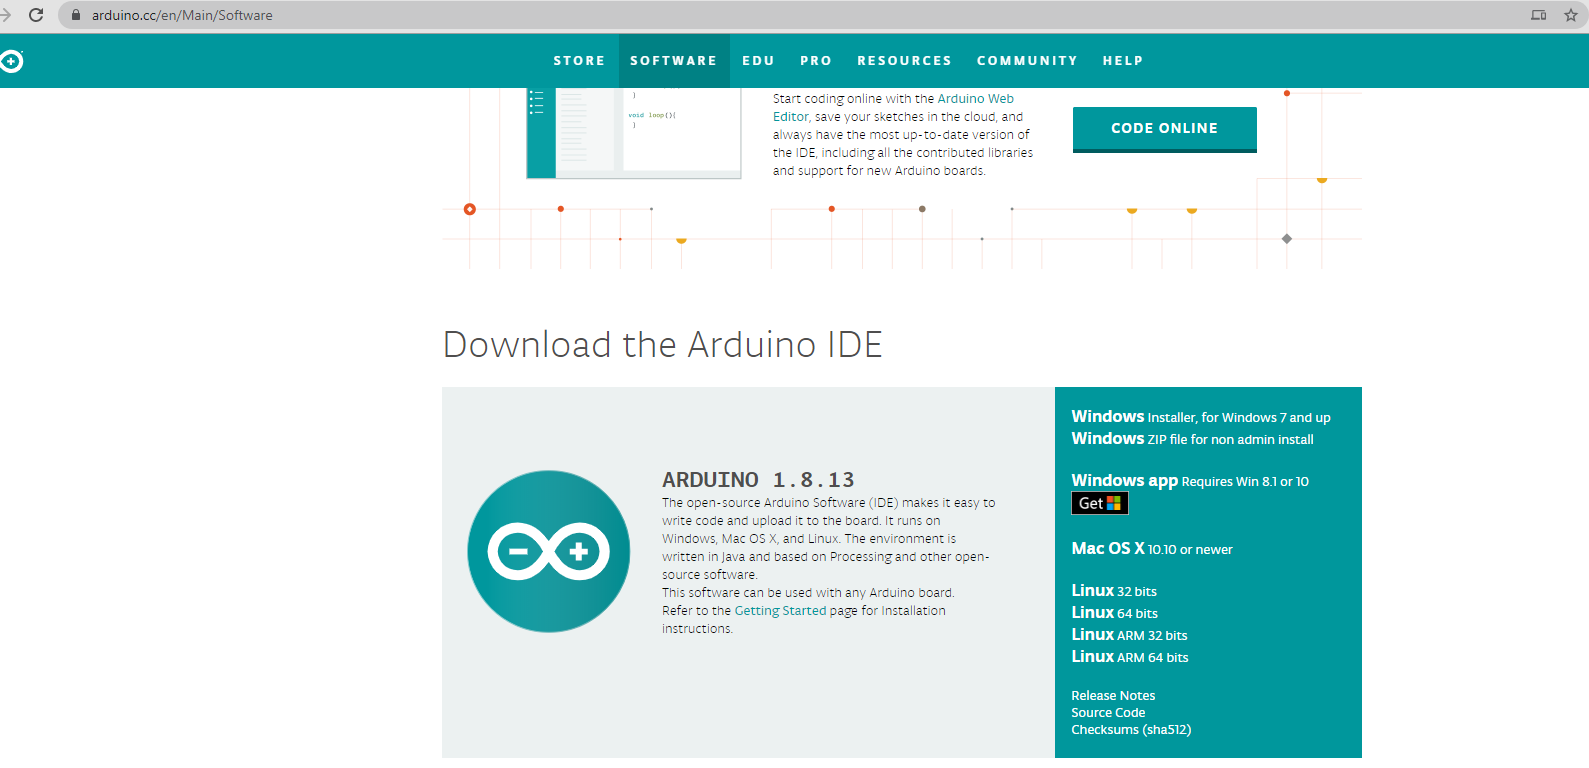
Task: Click the Arduino logo in header
Action: tap(10, 61)
